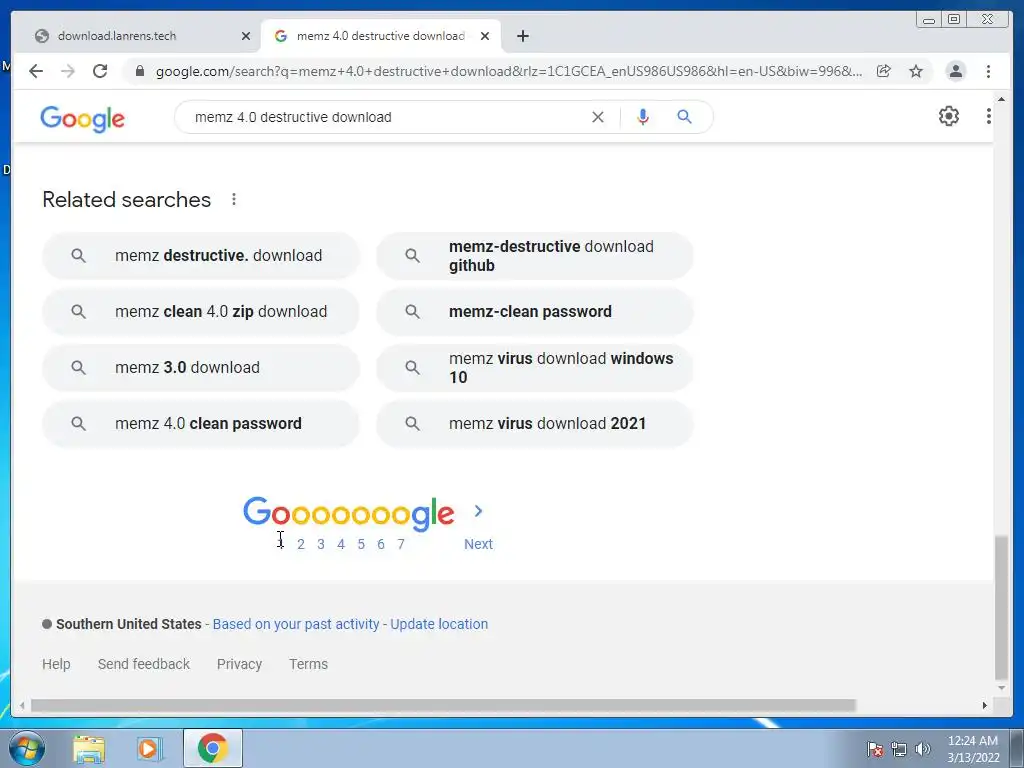Search memz-destructive download github suggestion
This screenshot has width=1024, height=768.
click(x=534, y=255)
